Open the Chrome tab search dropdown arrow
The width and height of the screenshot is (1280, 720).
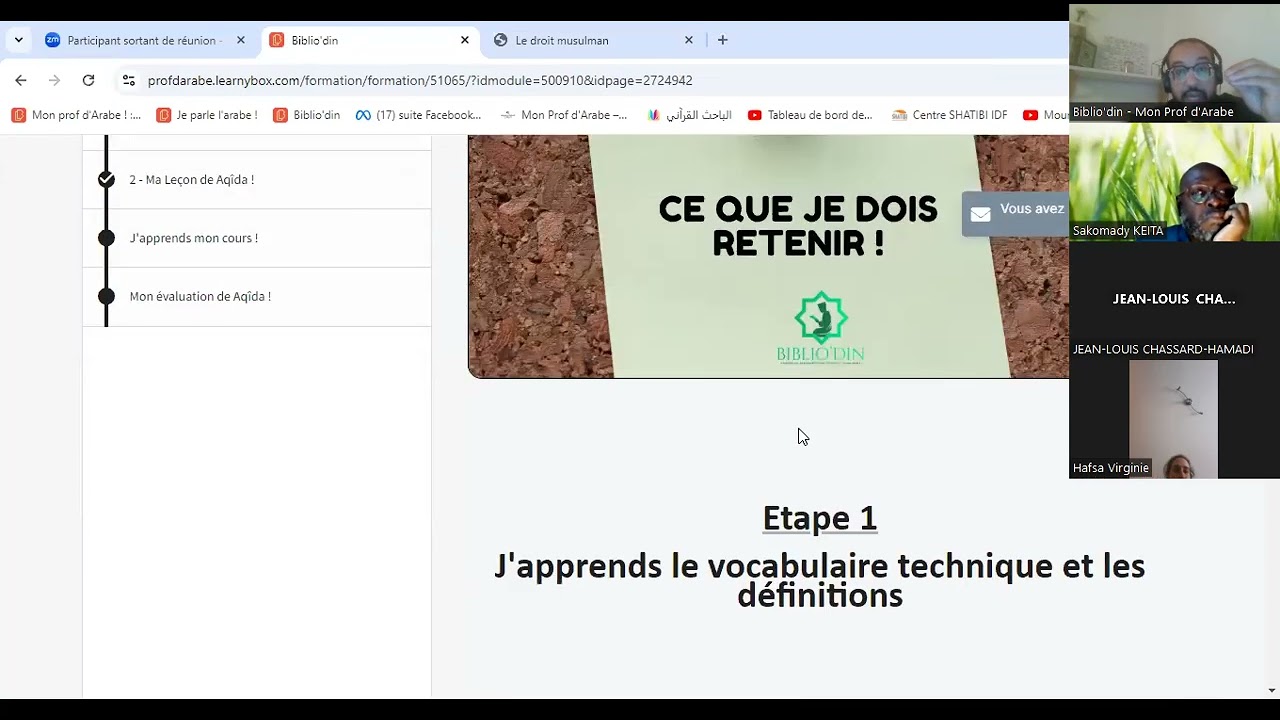pos(18,40)
